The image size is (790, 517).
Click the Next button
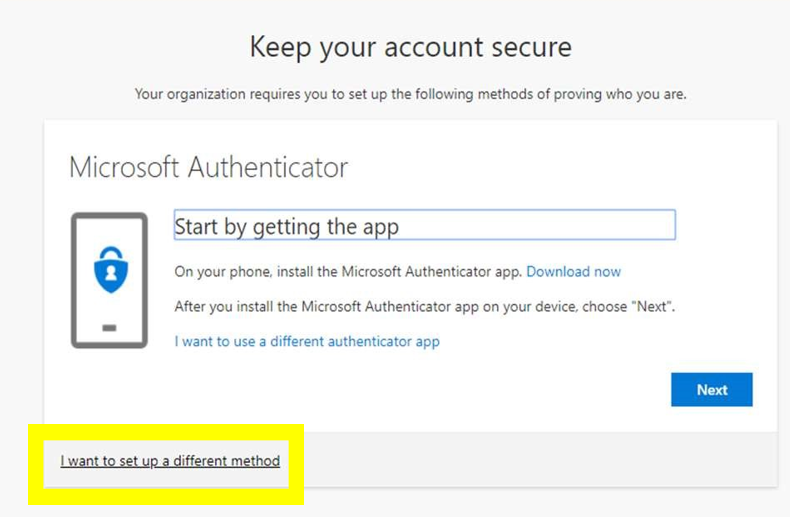[x=711, y=390]
